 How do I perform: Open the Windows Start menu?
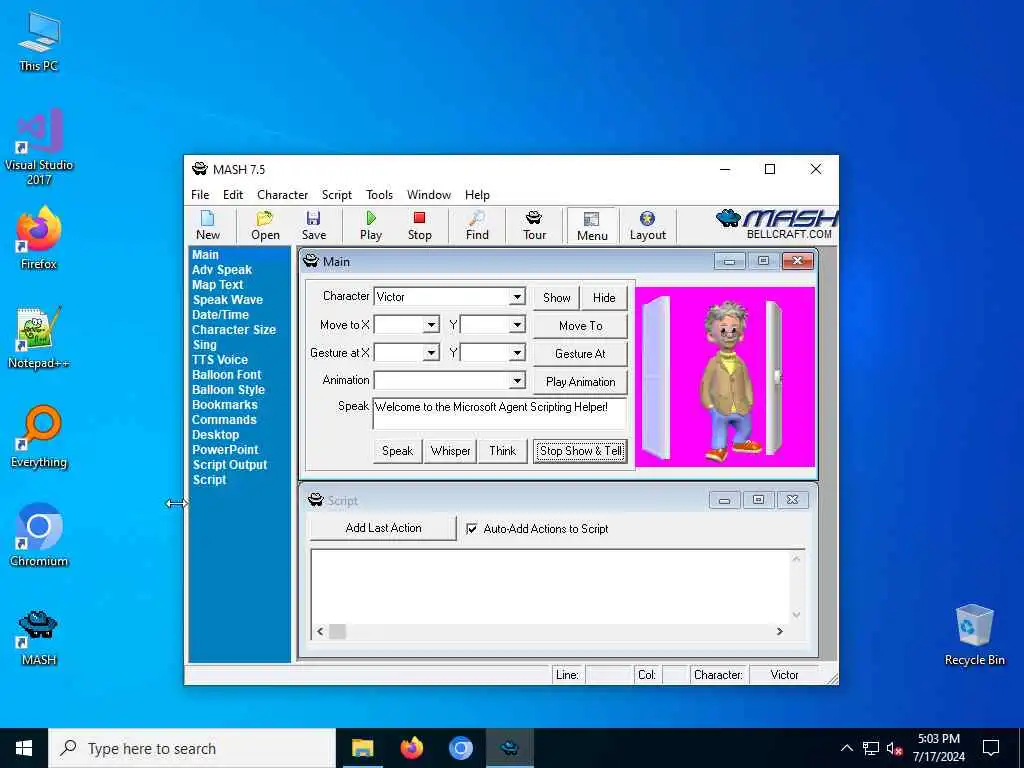pyautogui.click(x=24, y=748)
